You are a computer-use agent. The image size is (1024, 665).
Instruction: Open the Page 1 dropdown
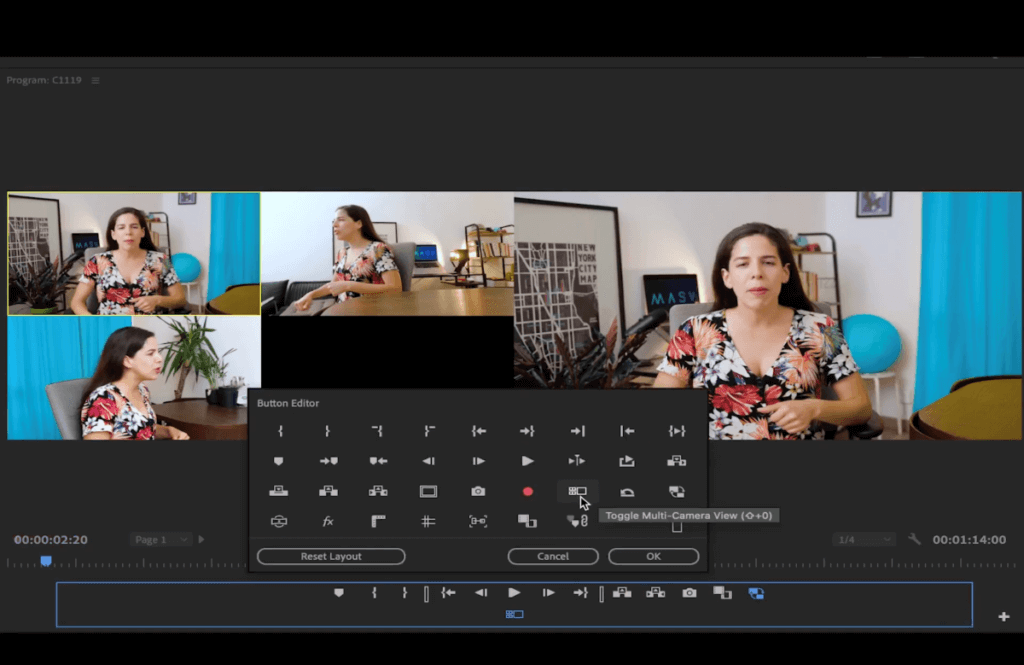[160, 540]
